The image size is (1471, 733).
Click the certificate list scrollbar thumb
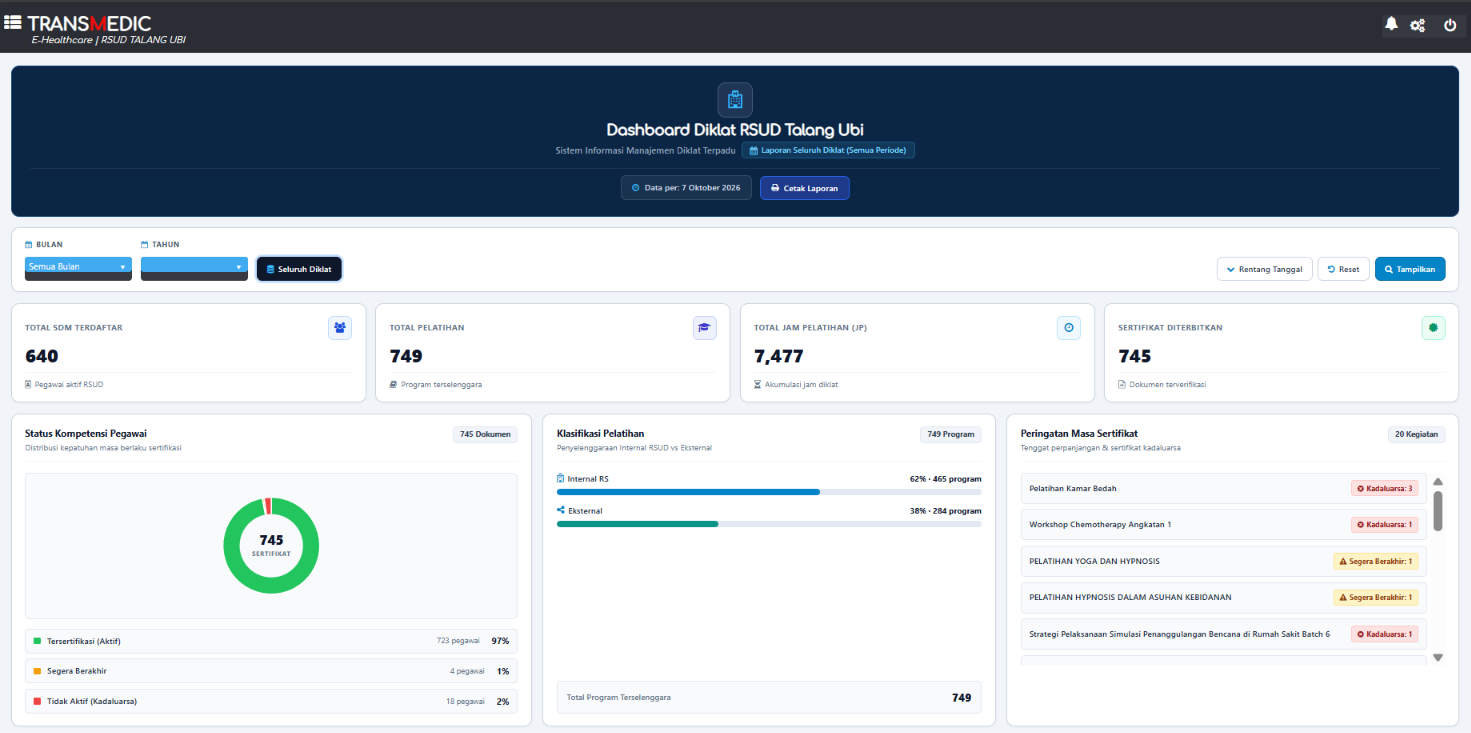point(1438,510)
